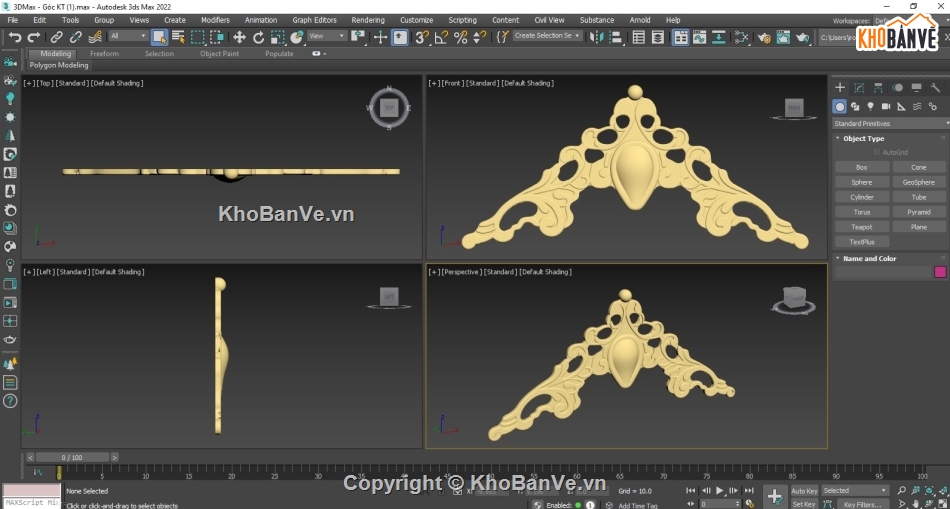Expand the Standard Primitives dropdown
The image size is (950, 509).
click(890, 124)
